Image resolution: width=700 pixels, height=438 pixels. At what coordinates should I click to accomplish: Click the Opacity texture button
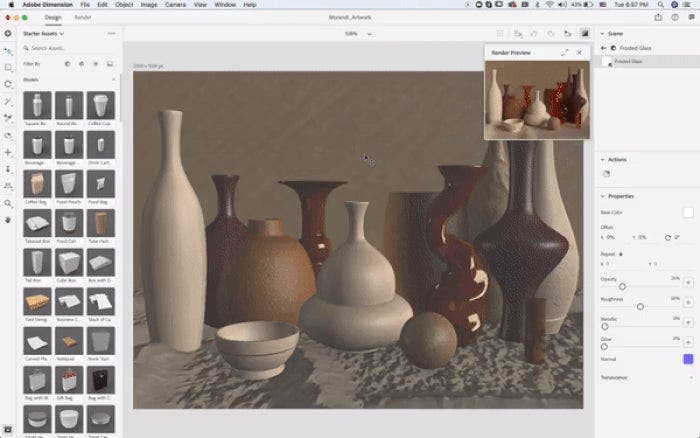pyautogui.click(x=688, y=282)
